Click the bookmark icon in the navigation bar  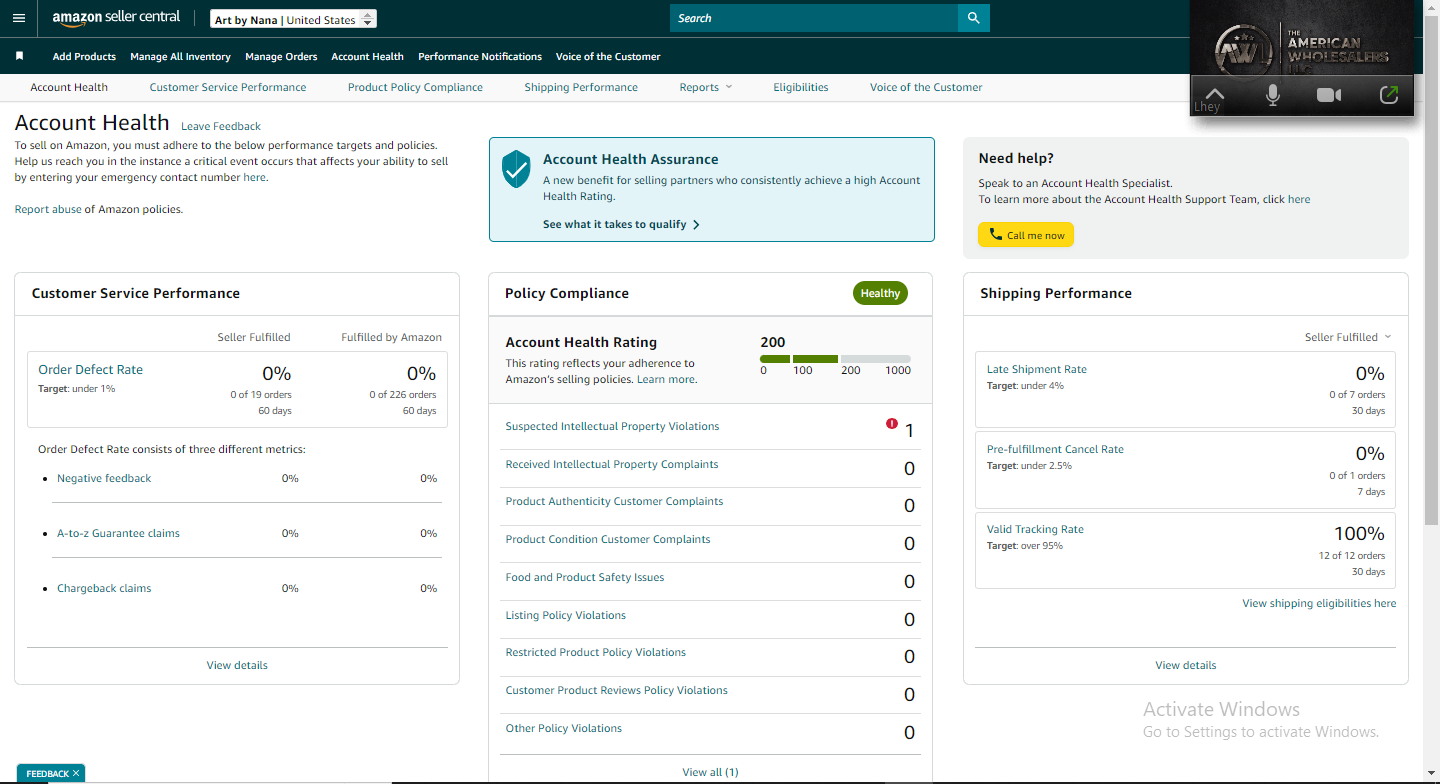[x=19, y=57]
